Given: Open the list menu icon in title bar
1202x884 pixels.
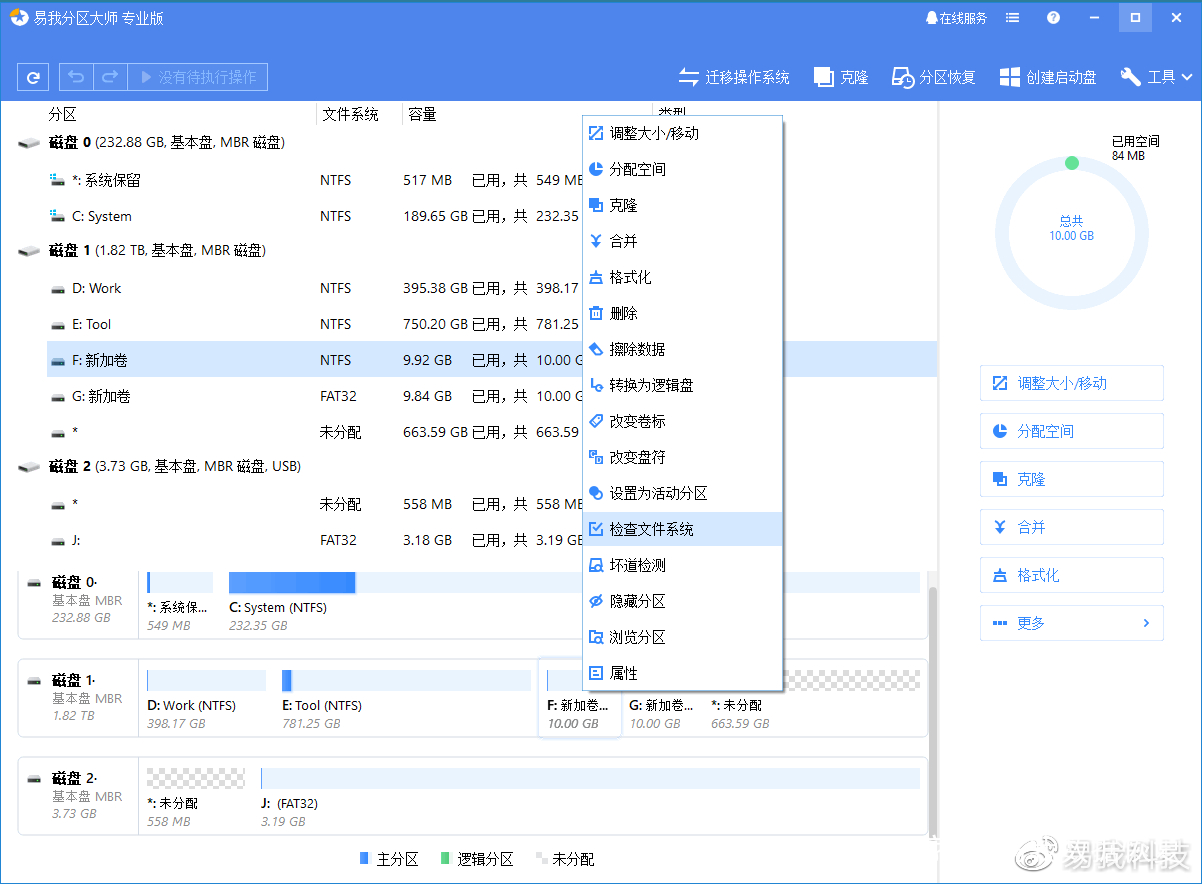Looking at the screenshot, I should pos(1013,18).
